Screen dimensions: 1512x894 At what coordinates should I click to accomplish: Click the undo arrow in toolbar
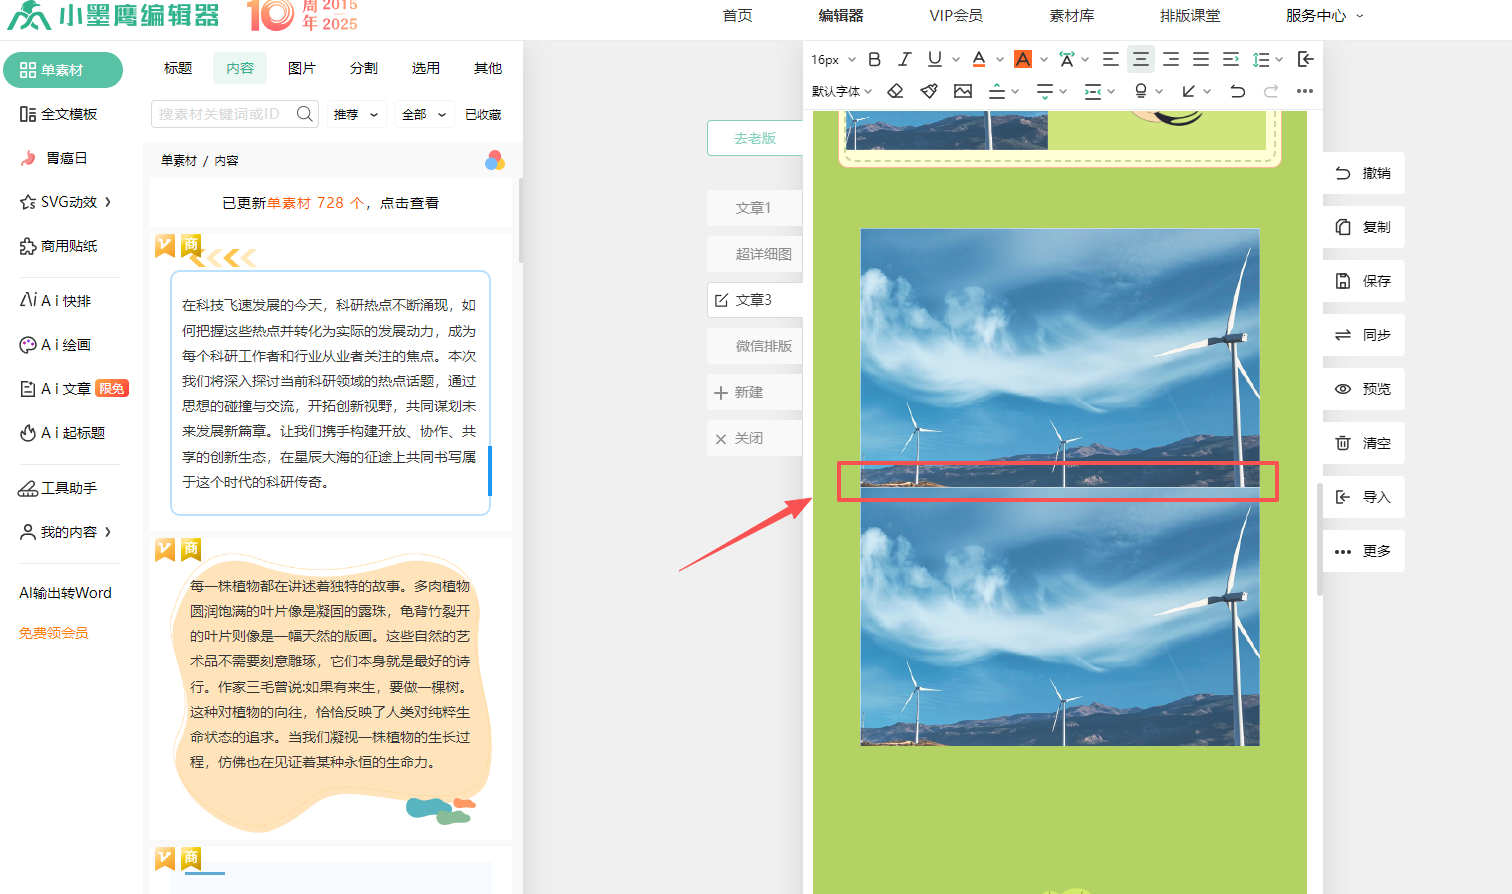click(1237, 91)
